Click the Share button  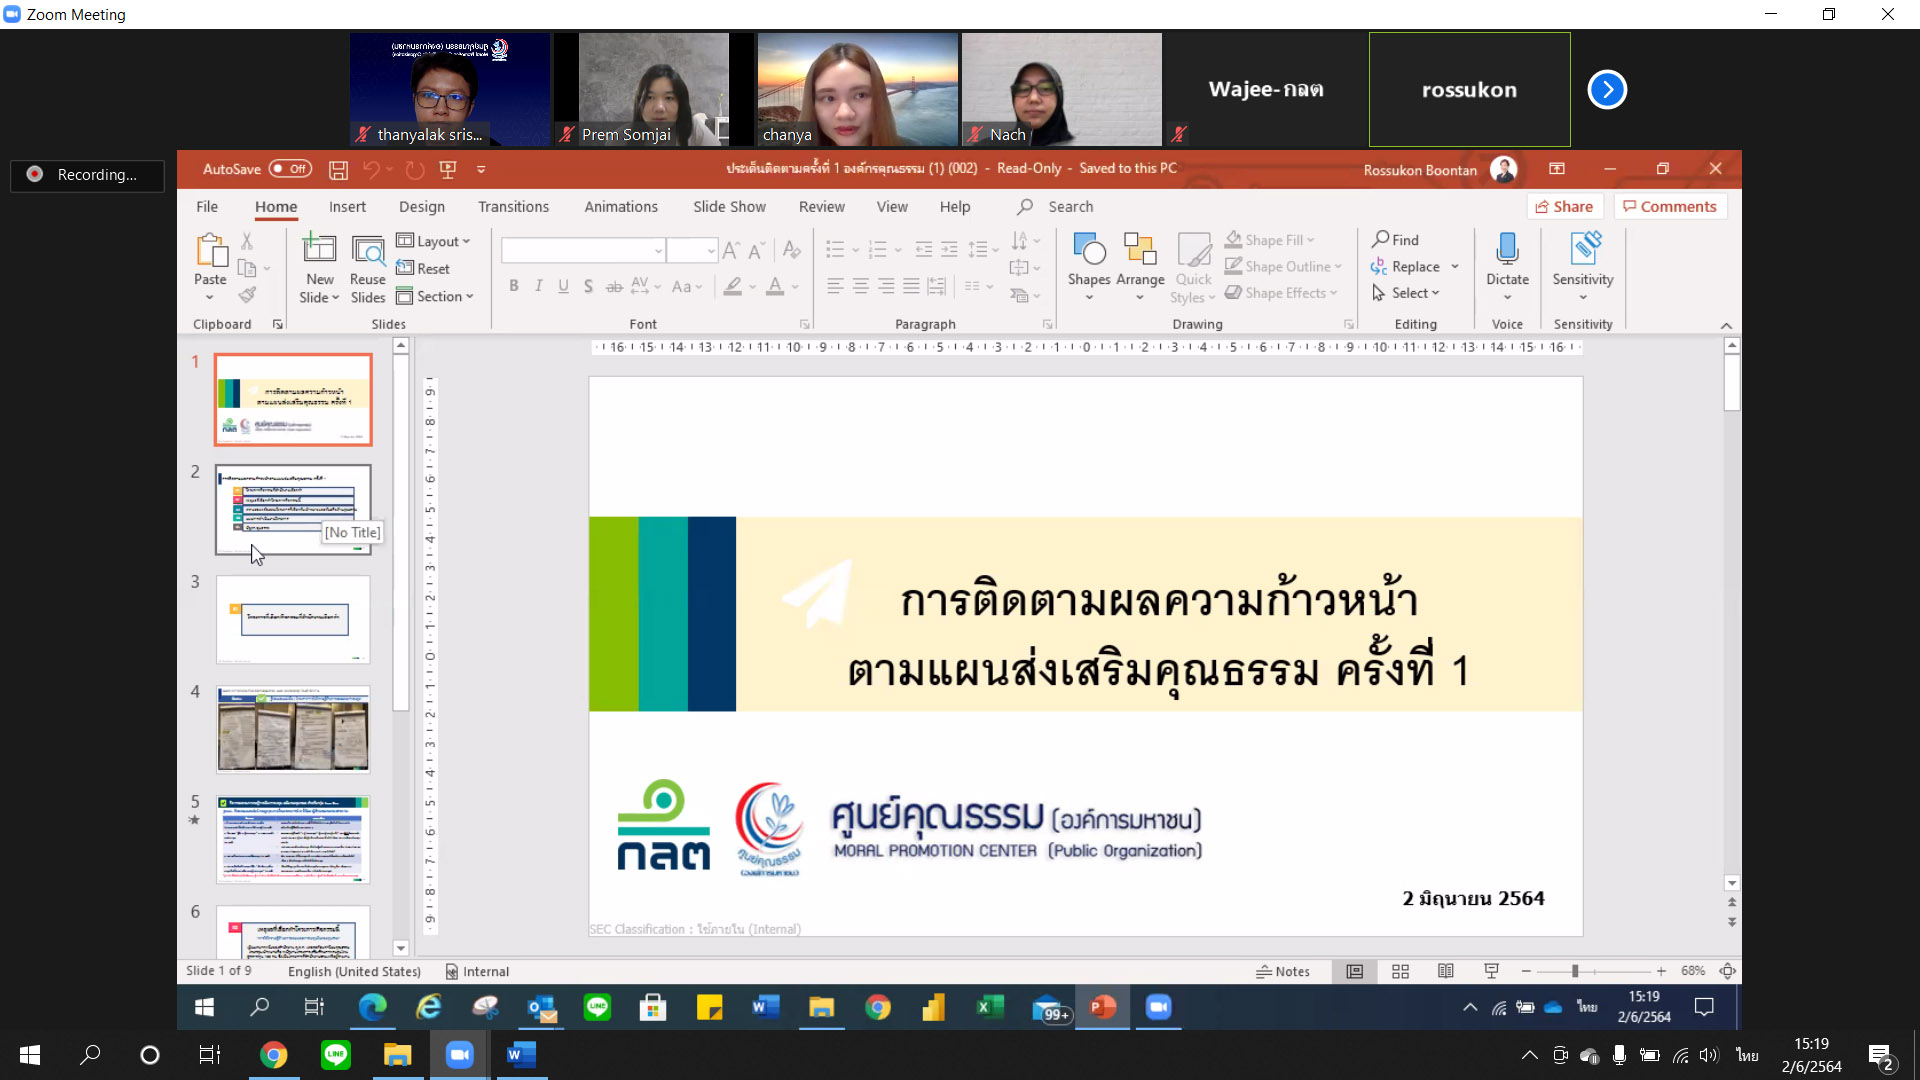1565,206
